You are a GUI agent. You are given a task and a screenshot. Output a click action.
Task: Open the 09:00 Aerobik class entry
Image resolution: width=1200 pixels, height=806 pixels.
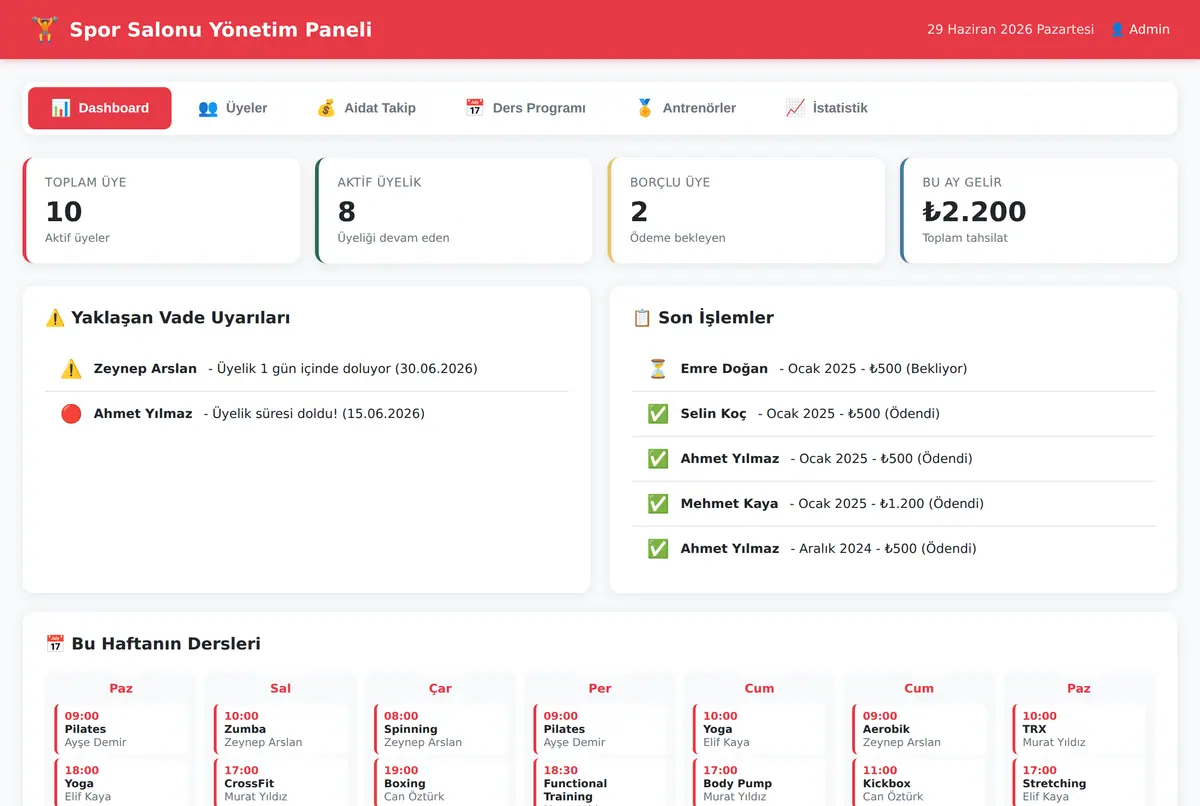919,729
